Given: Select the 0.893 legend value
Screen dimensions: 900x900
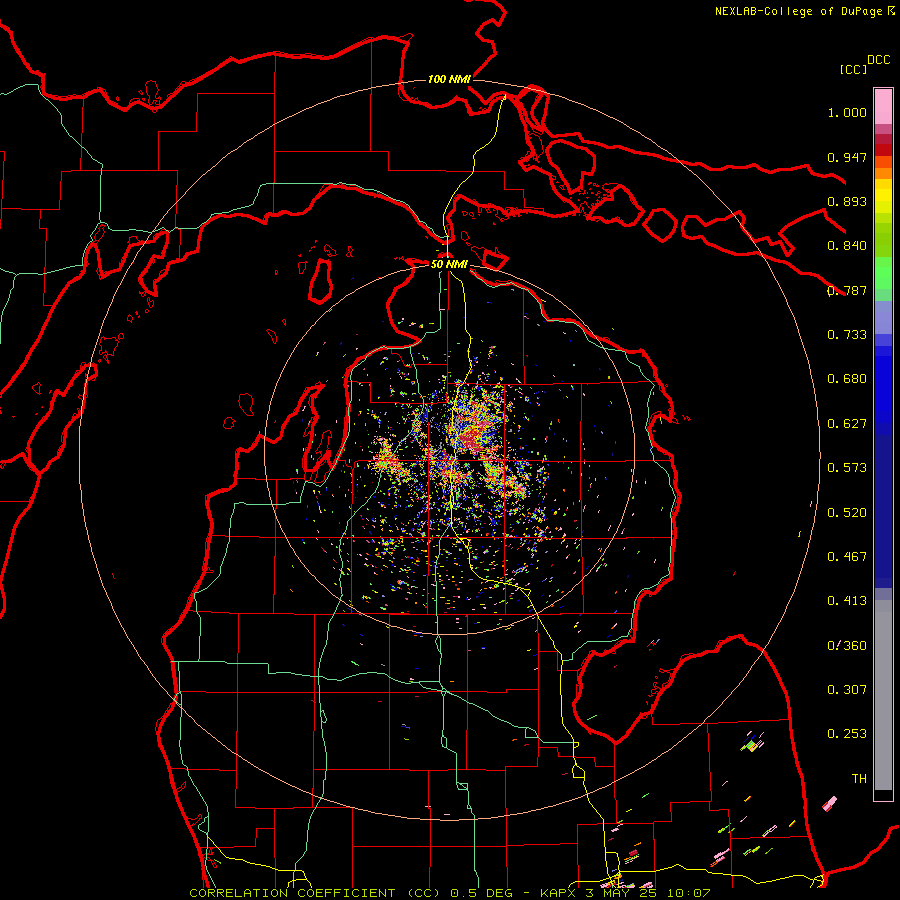Looking at the screenshot, I should [847, 201].
